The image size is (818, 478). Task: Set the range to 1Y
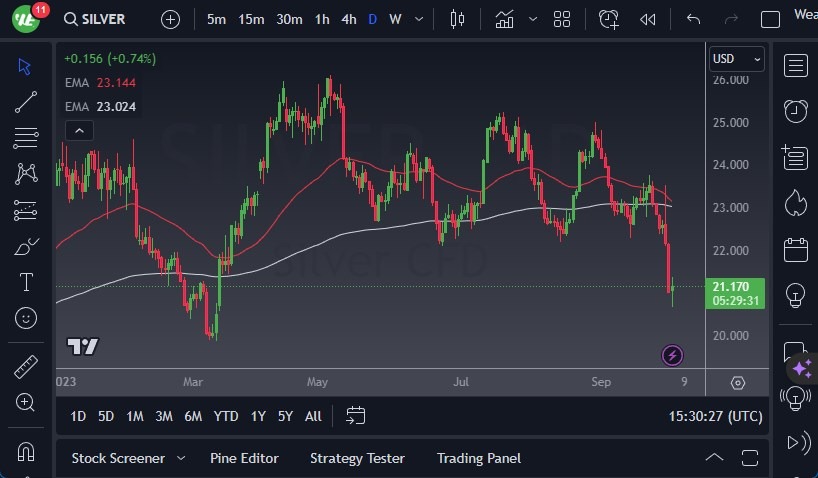[x=258, y=416]
